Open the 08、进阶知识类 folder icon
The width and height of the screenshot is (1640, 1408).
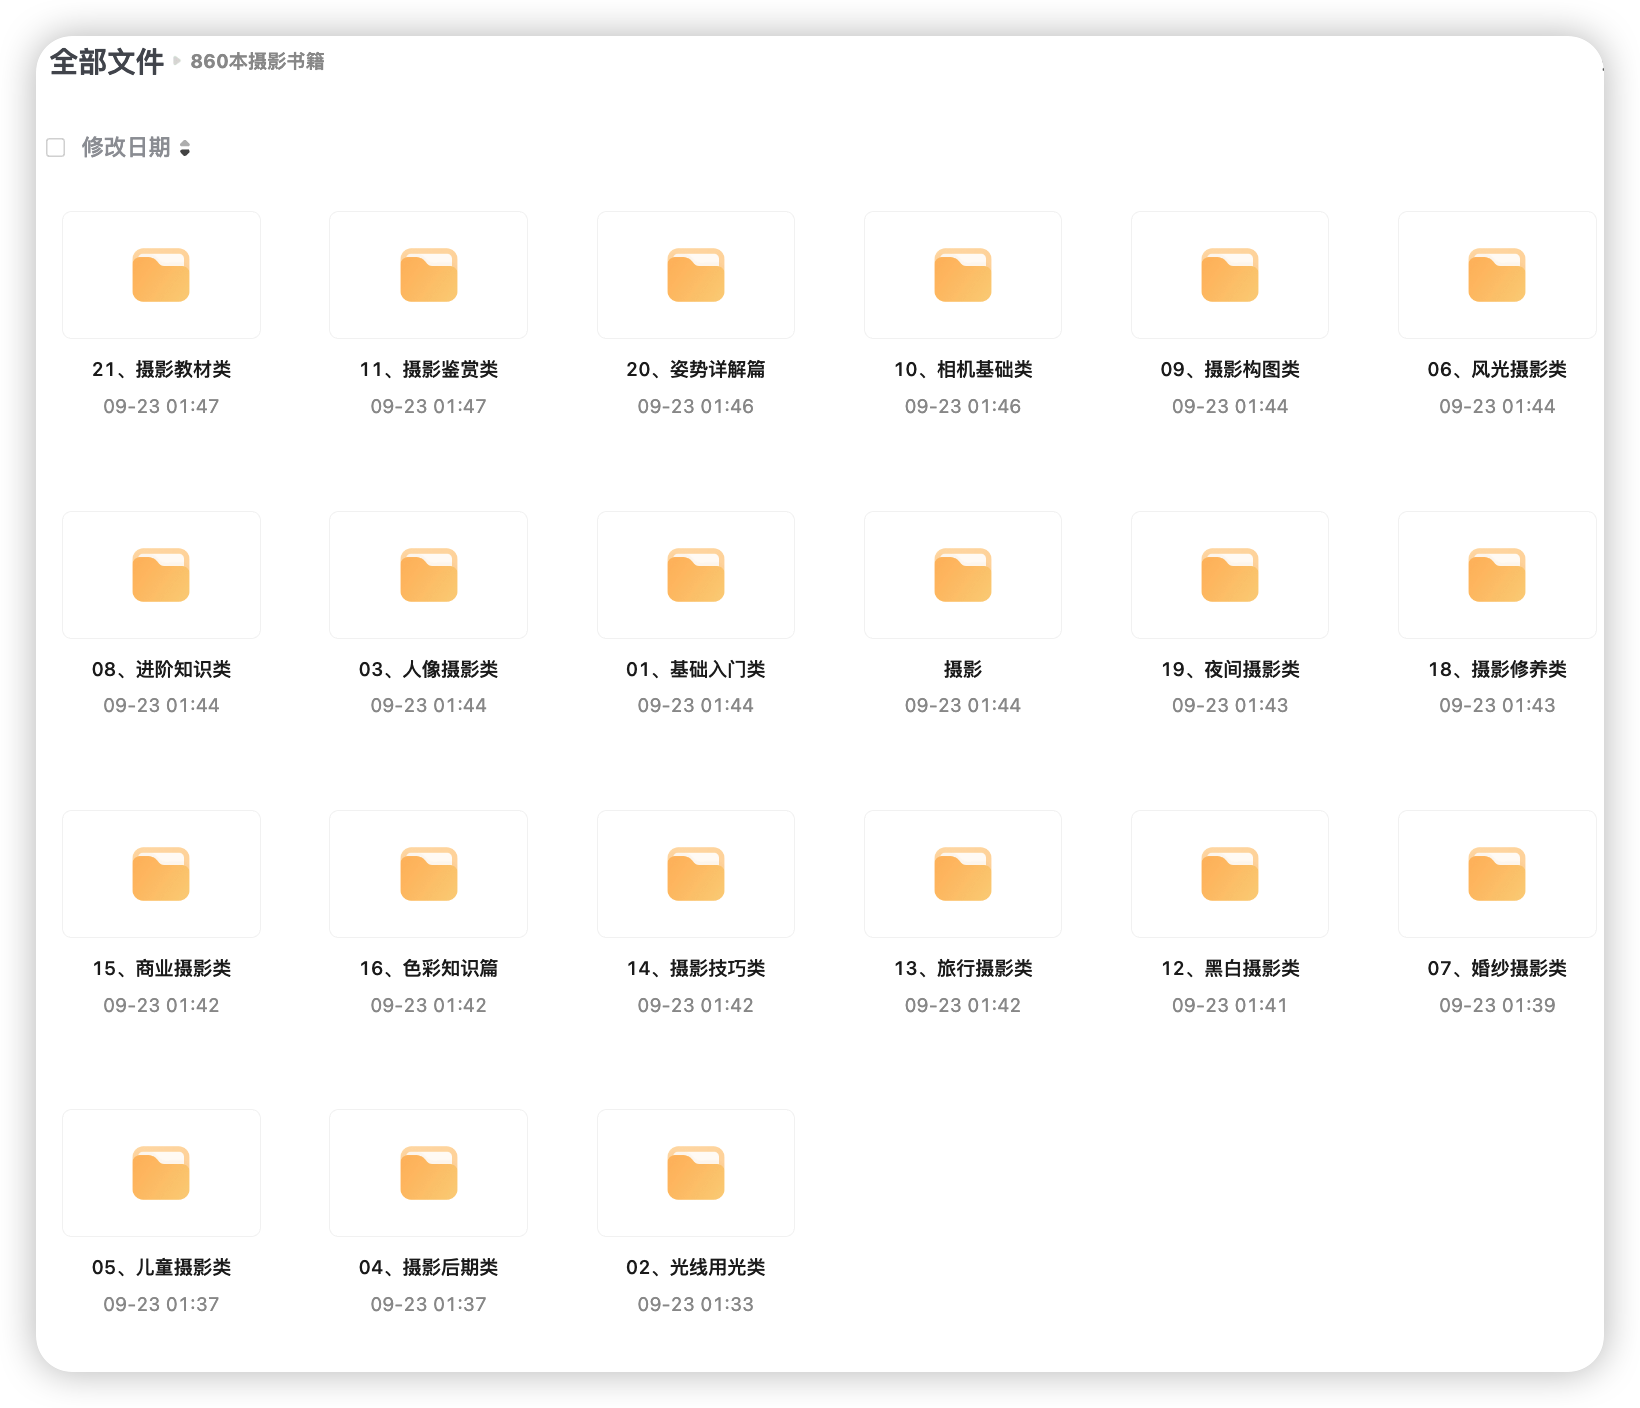[x=161, y=575]
